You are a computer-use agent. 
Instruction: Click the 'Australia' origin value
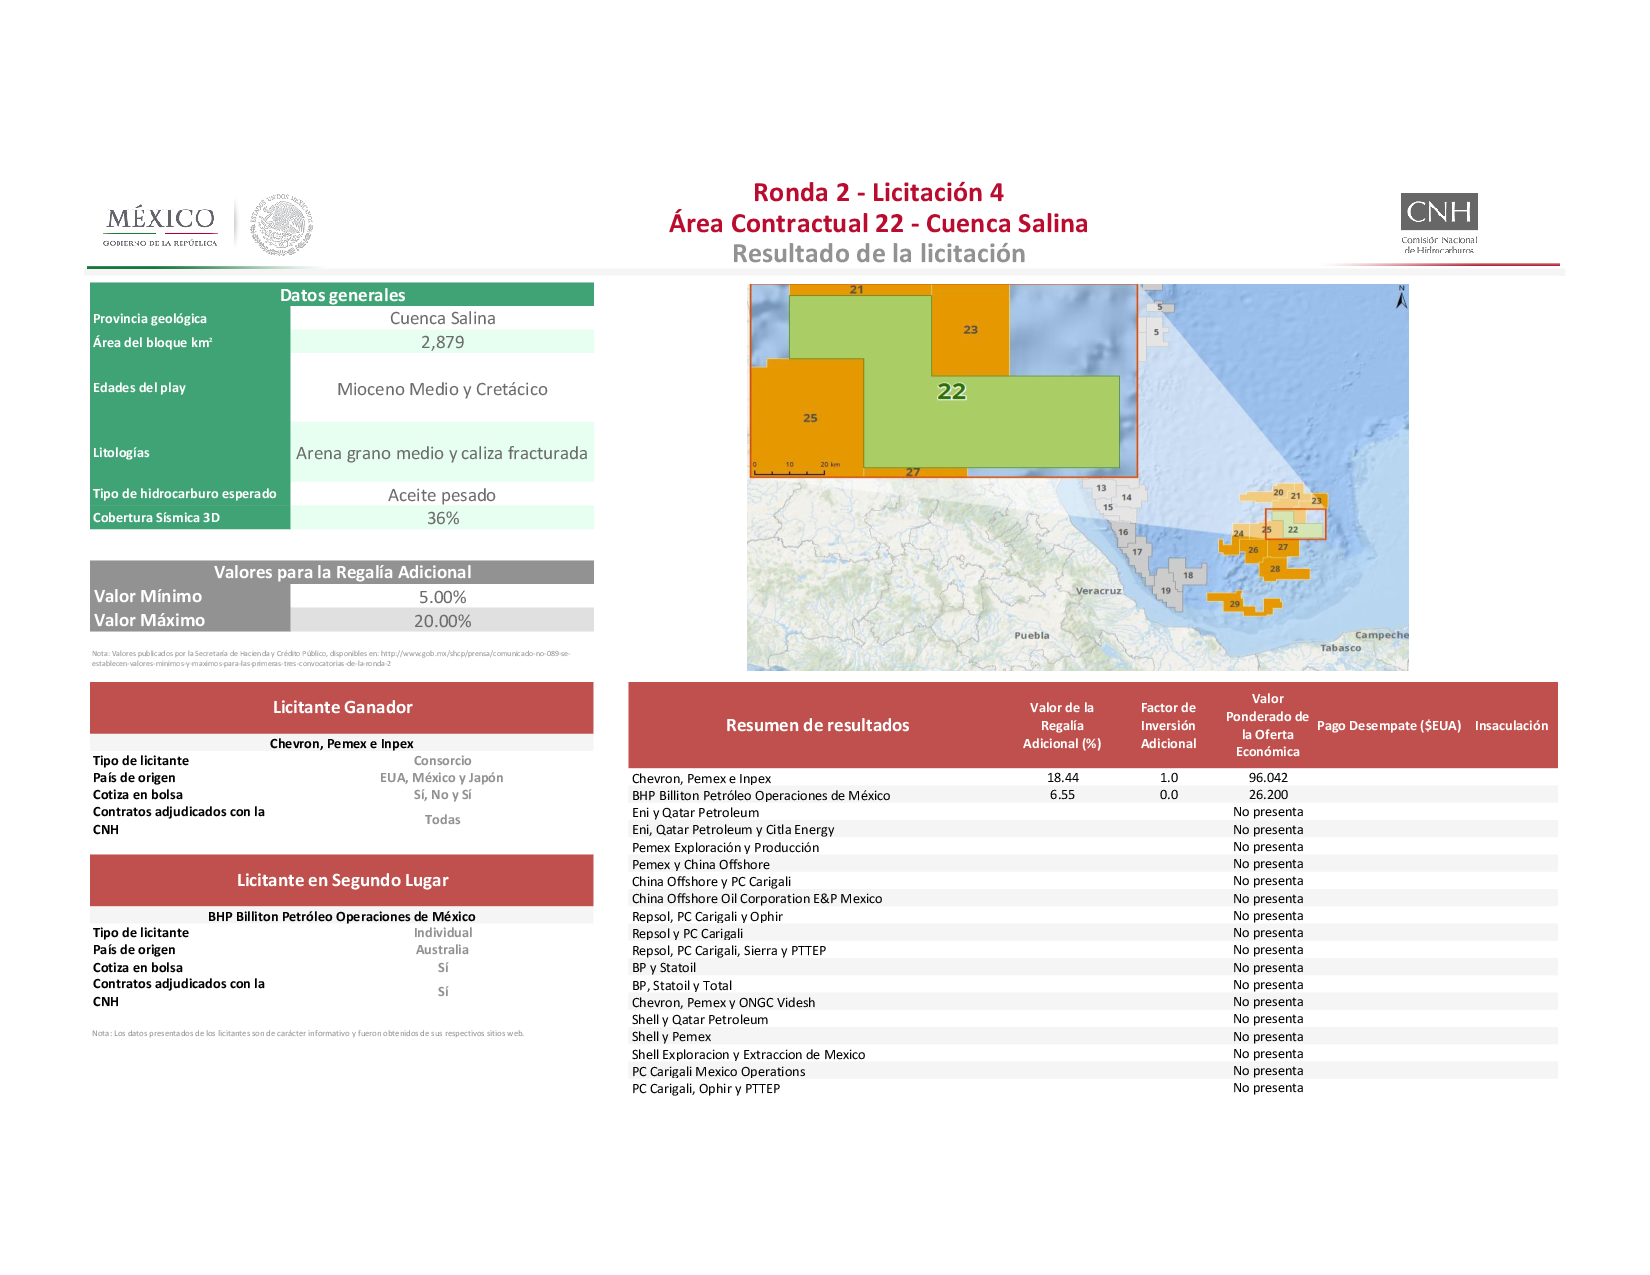click(x=442, y=950)
